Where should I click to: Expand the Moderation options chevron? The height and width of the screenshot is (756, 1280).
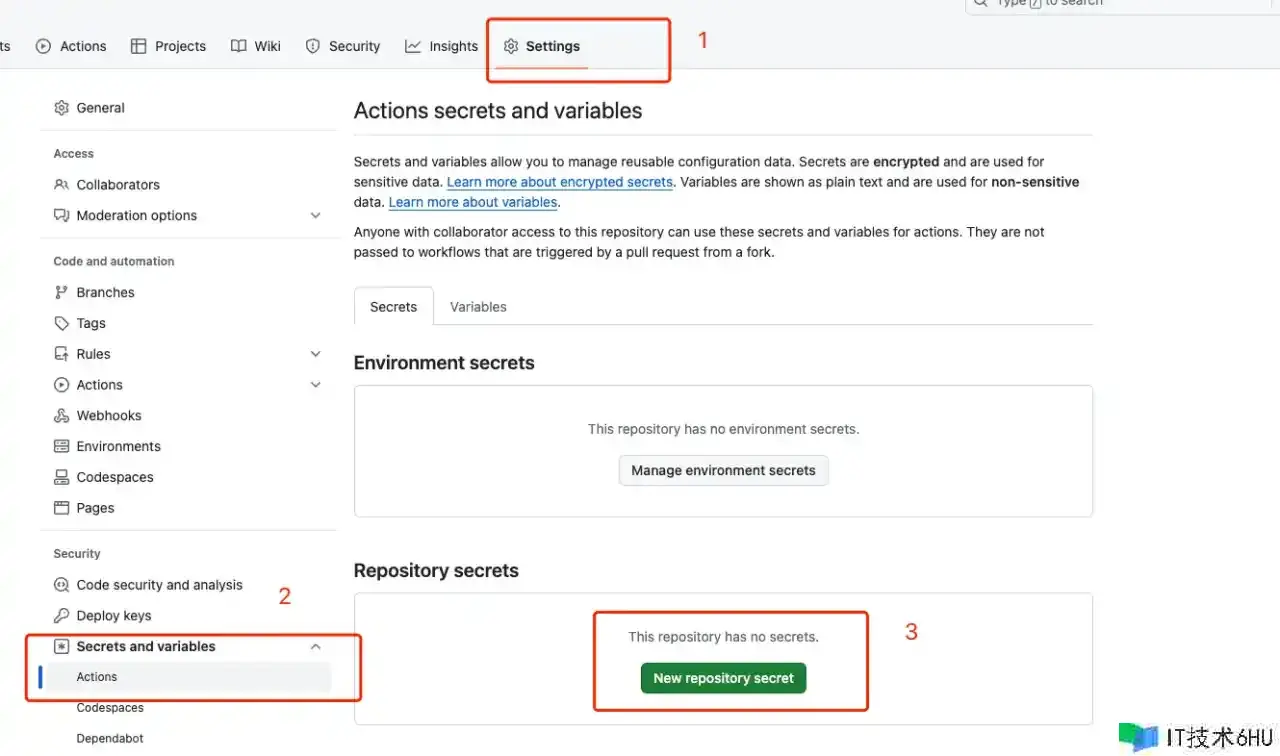click(315, 216)
